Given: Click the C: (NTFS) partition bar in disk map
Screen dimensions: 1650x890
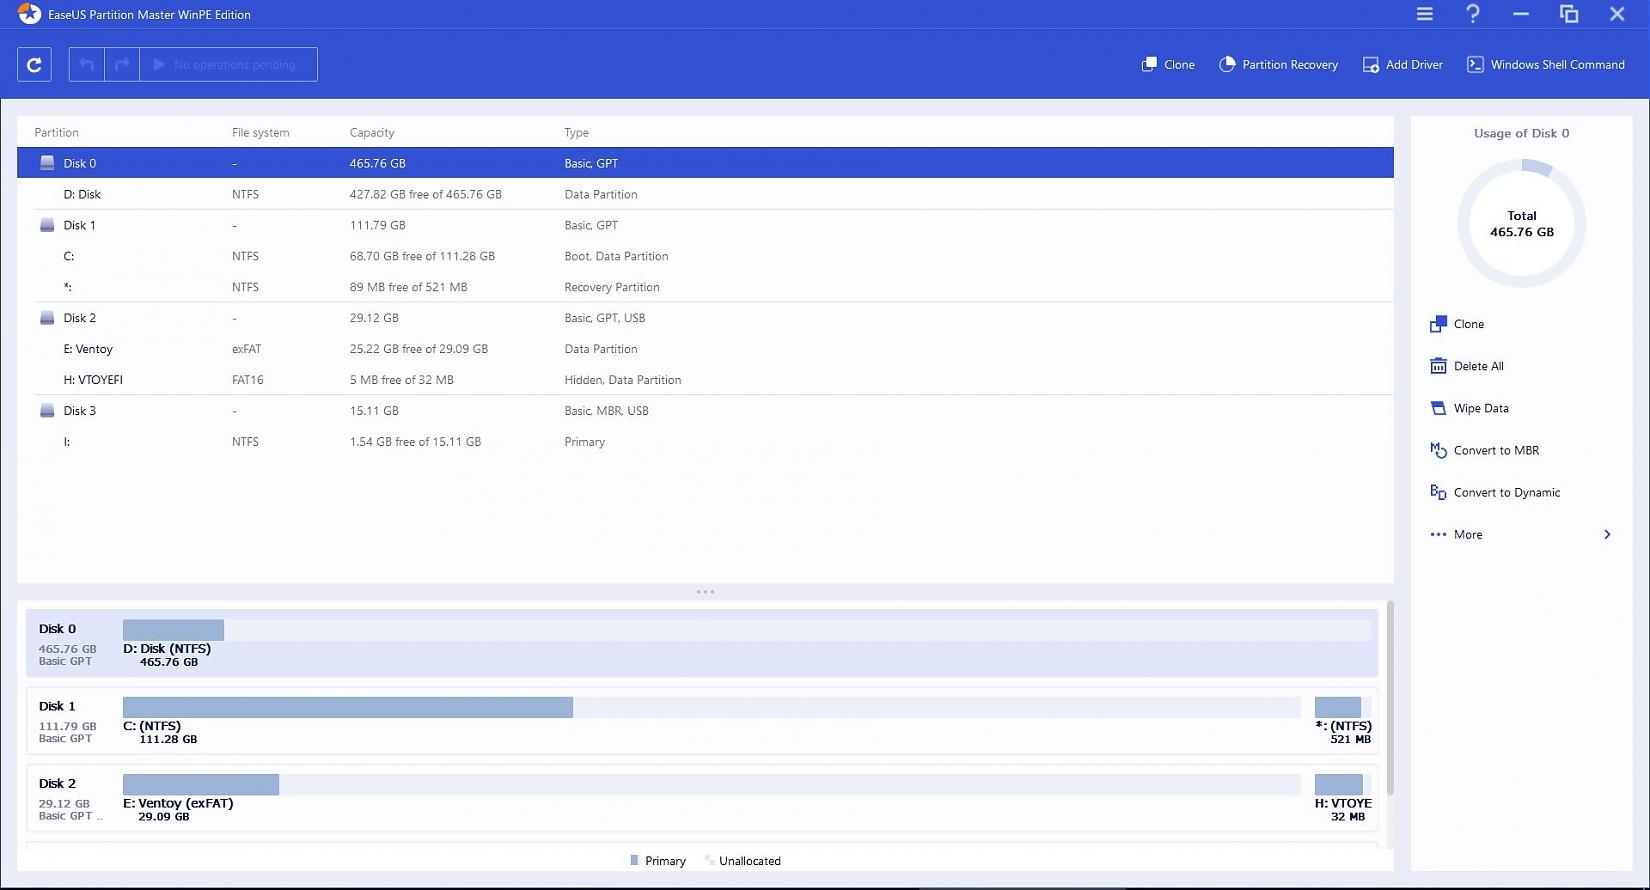Looking at the screenshot, I should click(711, 707).
